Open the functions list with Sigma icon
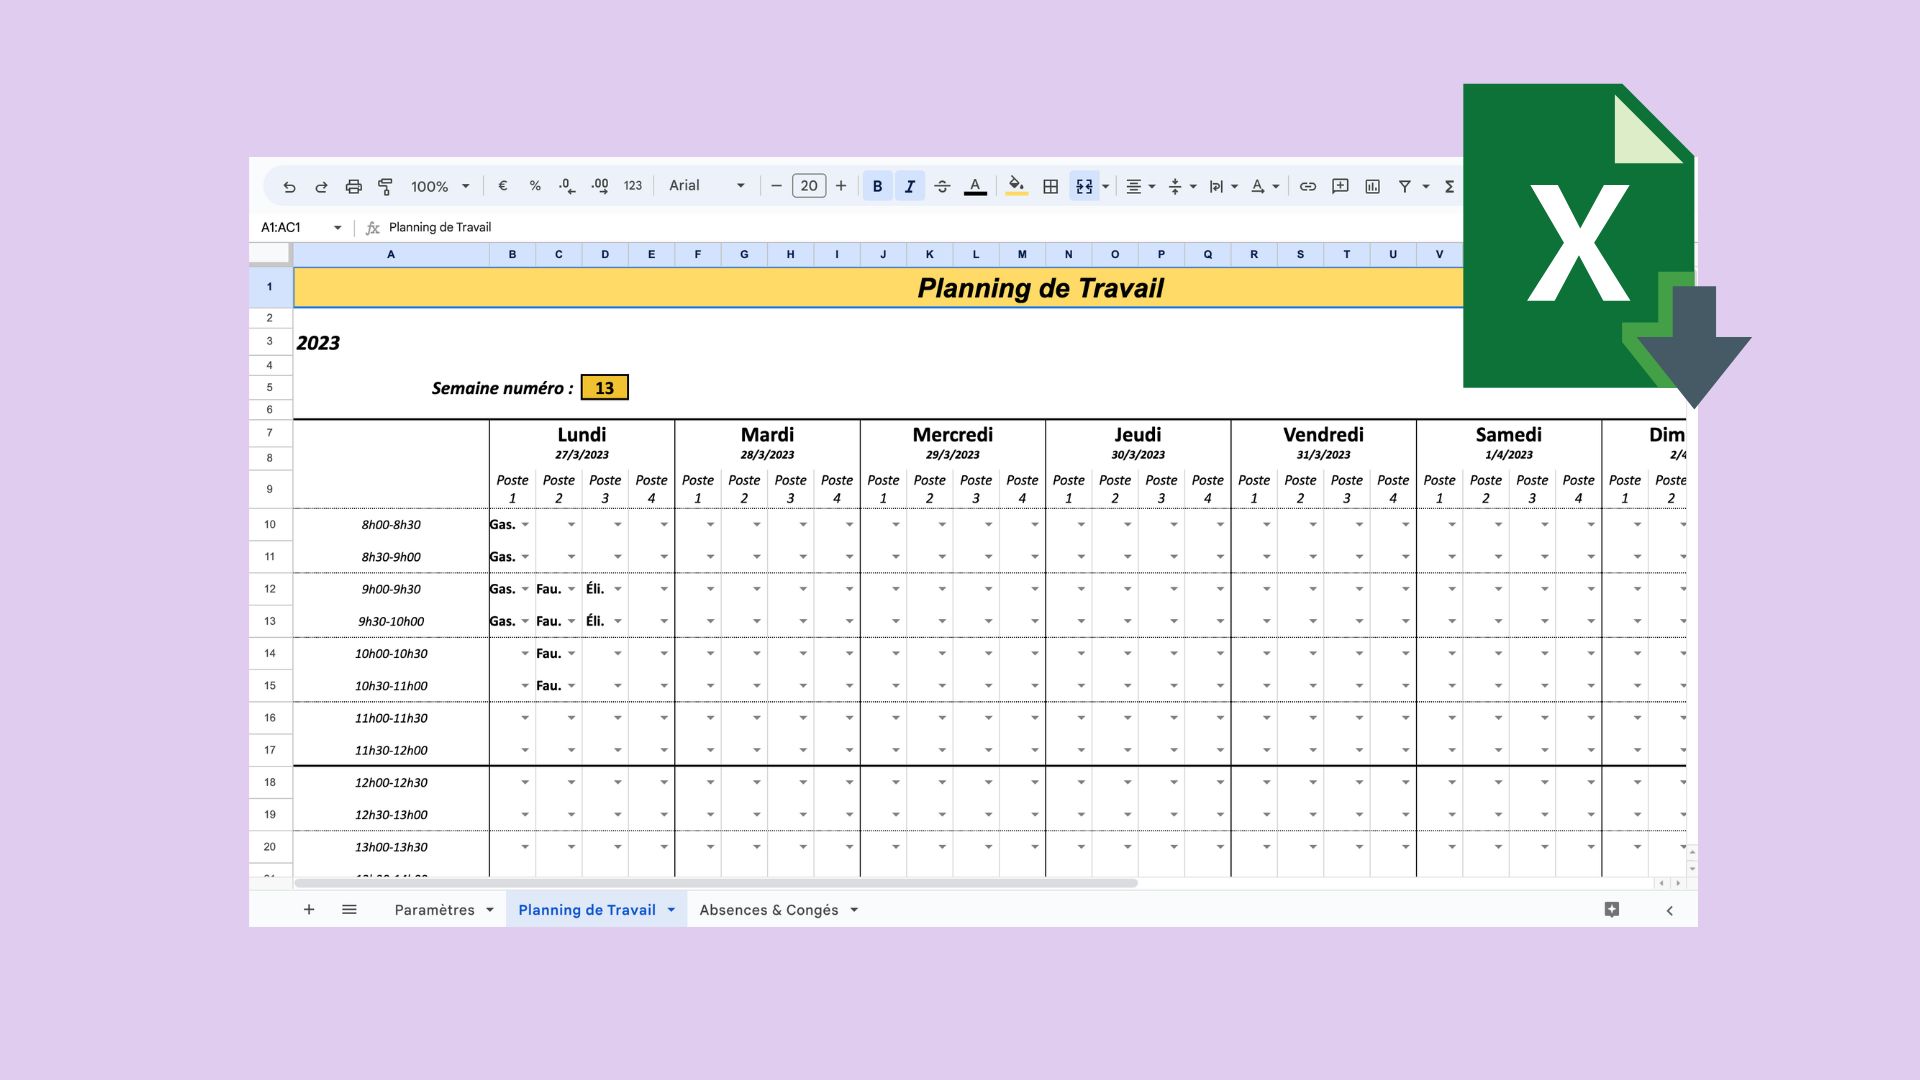The width and height of the screenshot is (1920, 1080). [1449, 186]
